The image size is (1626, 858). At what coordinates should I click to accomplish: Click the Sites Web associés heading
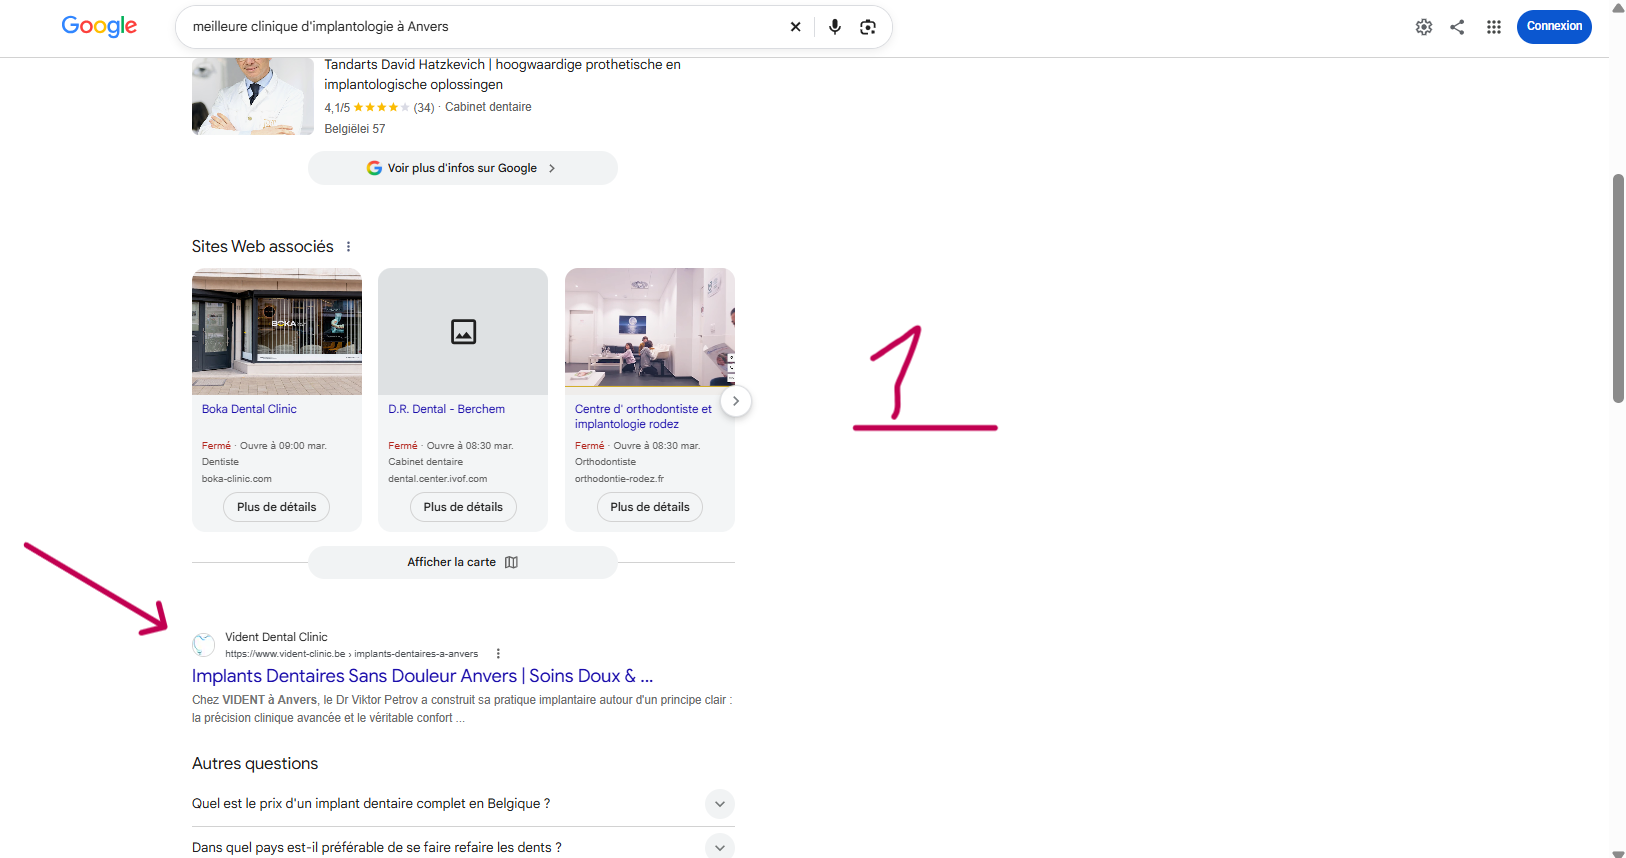[263, 247]
